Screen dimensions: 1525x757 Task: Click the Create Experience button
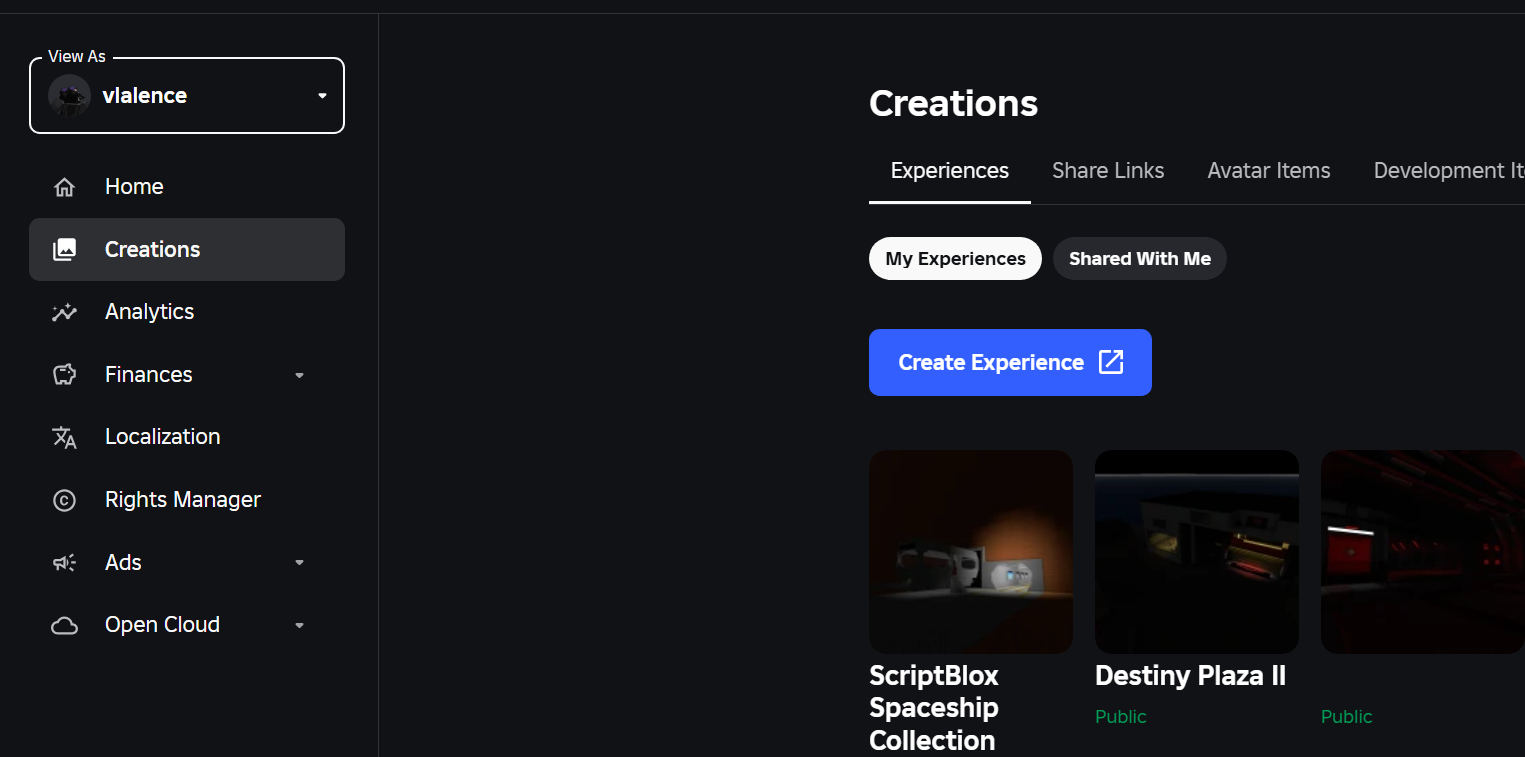pos(1010,362)
